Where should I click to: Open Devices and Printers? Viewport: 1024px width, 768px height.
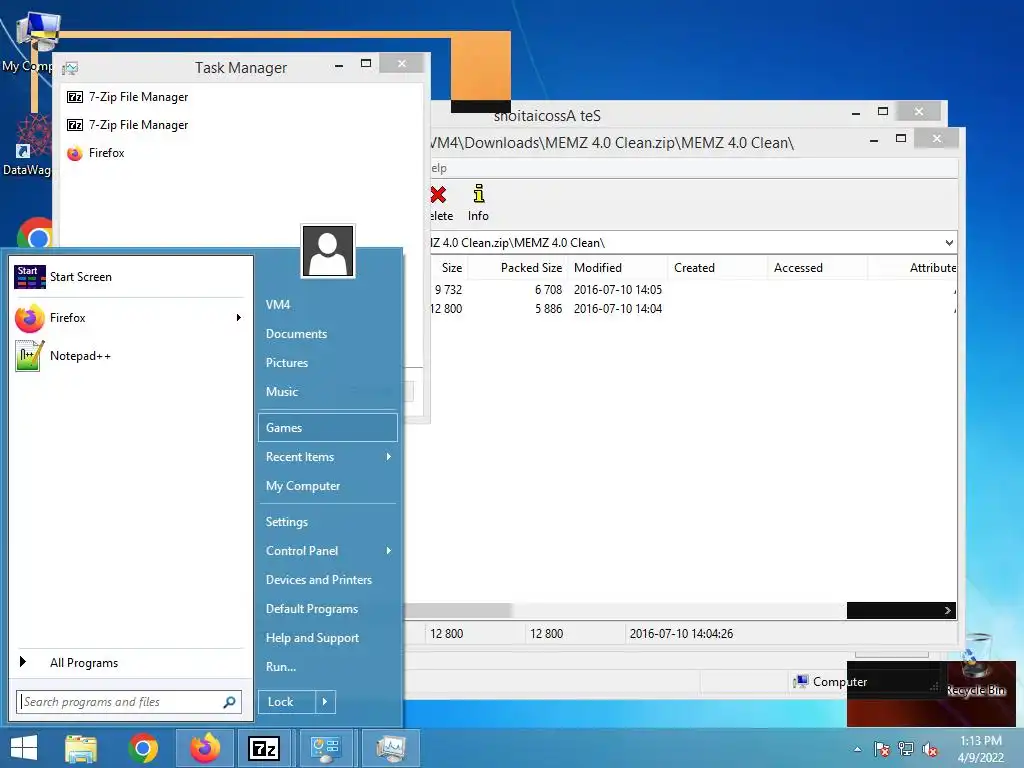327,580
